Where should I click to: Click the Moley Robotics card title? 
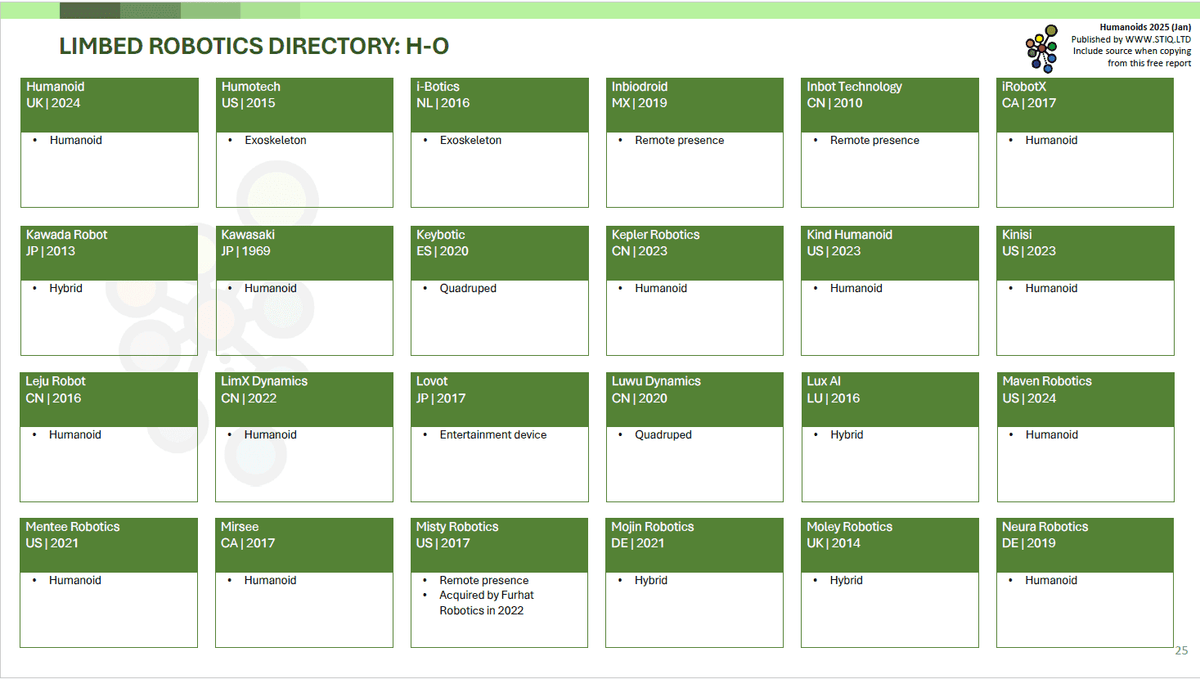pyautogui.click(x=850, y=527)
